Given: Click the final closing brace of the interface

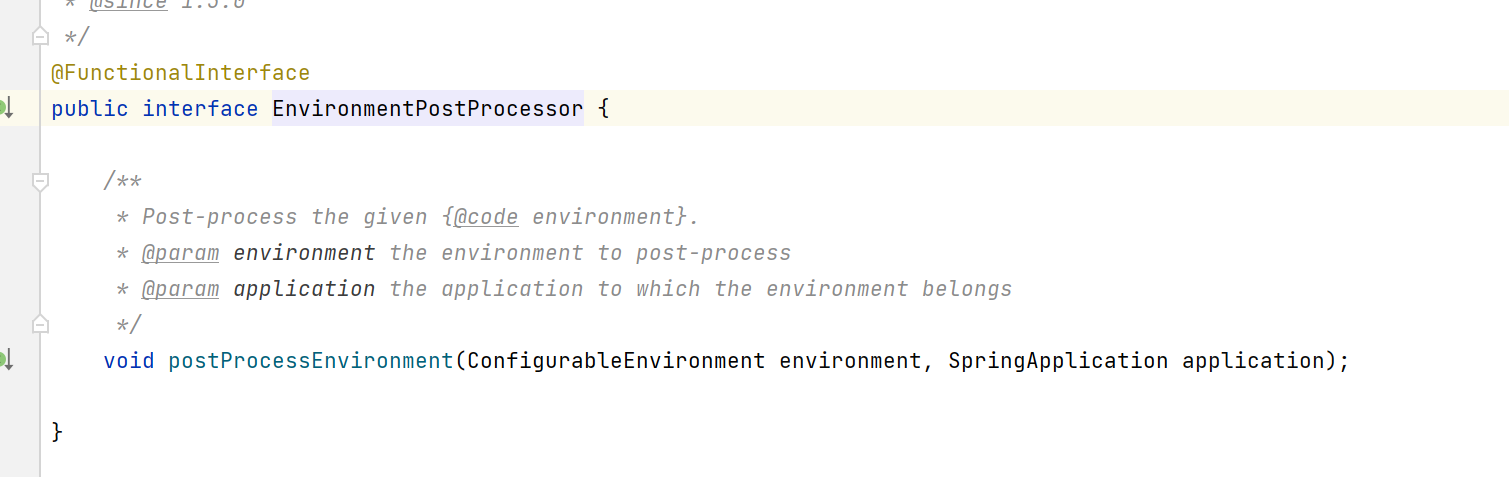Looking at the screenshot, I should point(57,432).
